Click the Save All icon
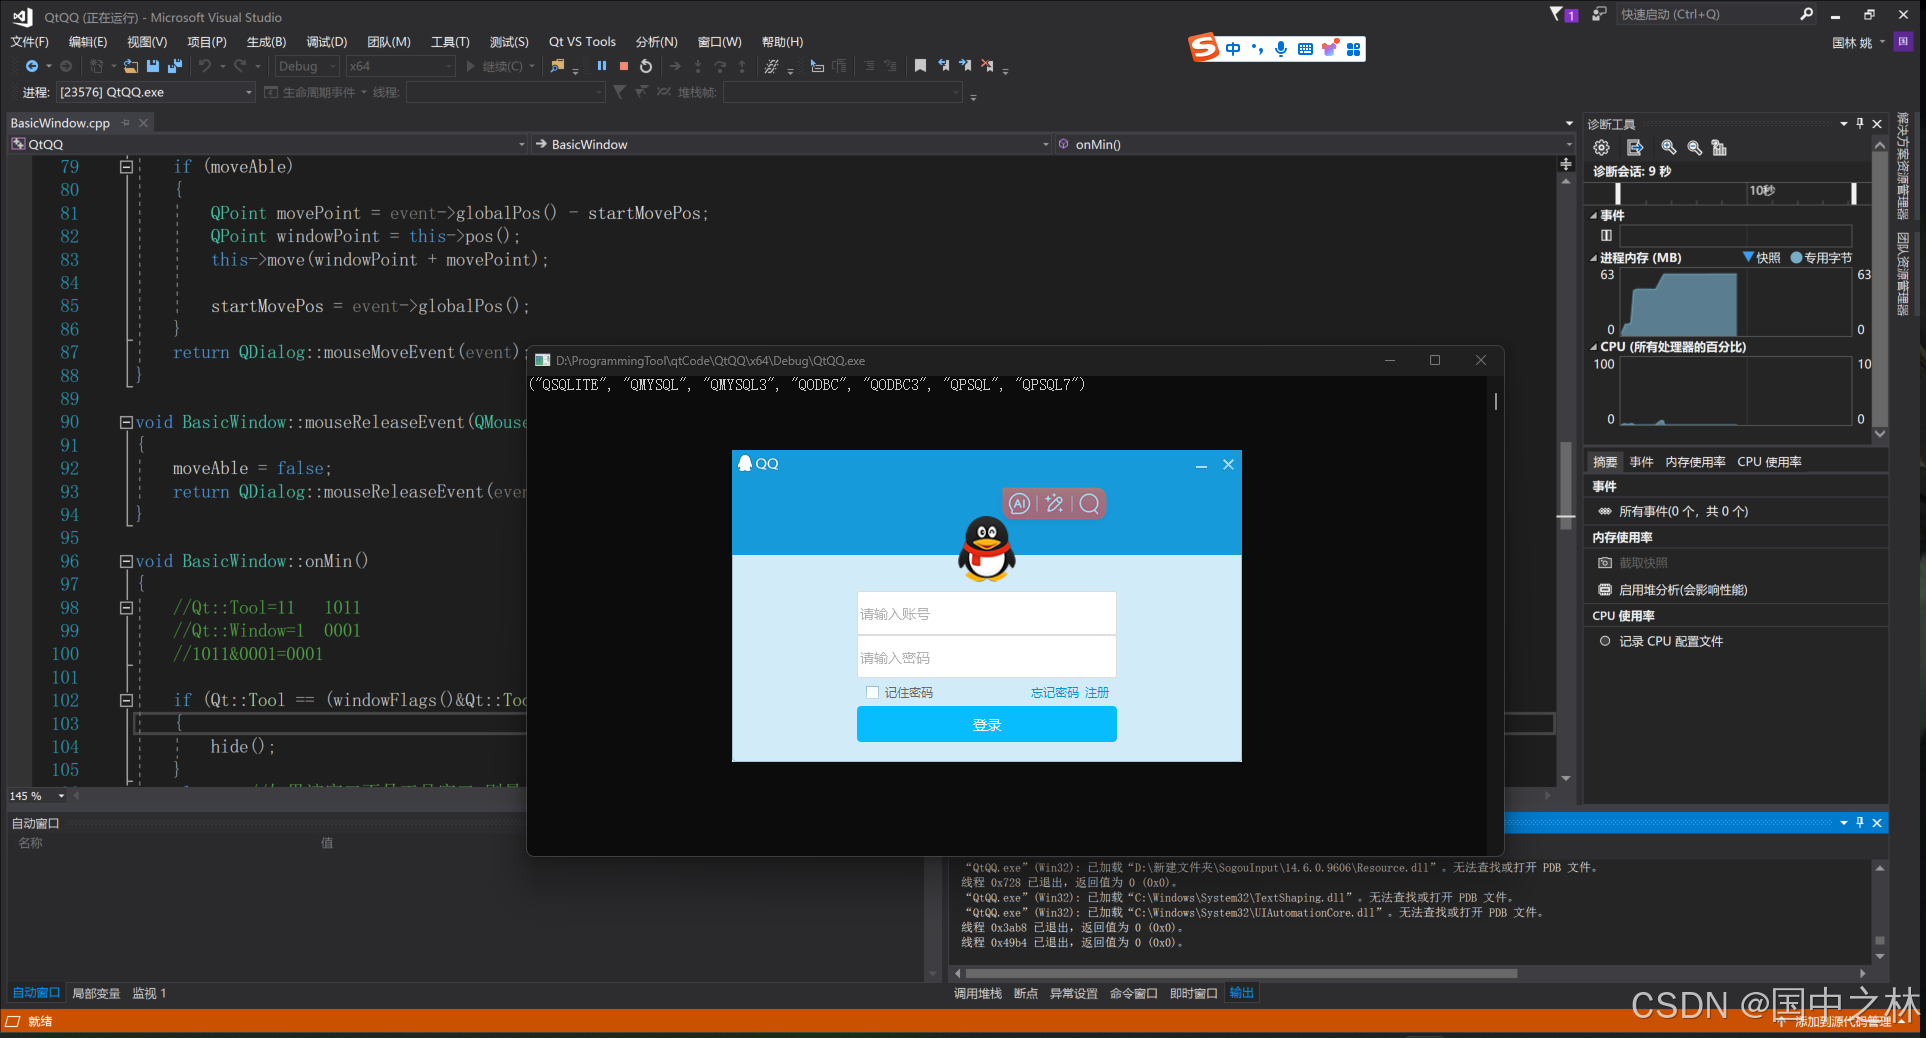Image resolution: width=1926 pixels, height=1038 pixels. [175, 66]
